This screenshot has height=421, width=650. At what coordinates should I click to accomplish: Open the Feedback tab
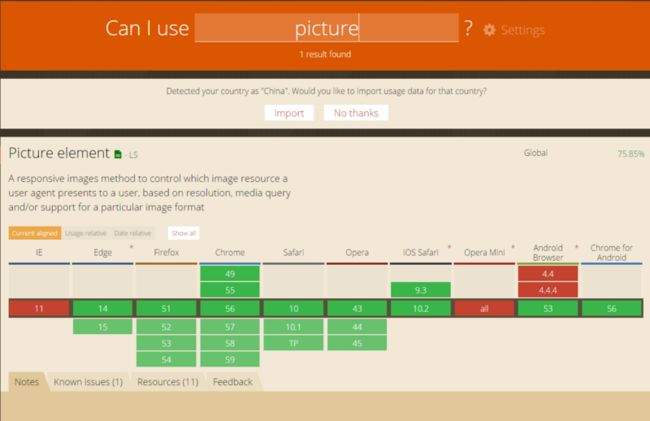coord(233,382)
